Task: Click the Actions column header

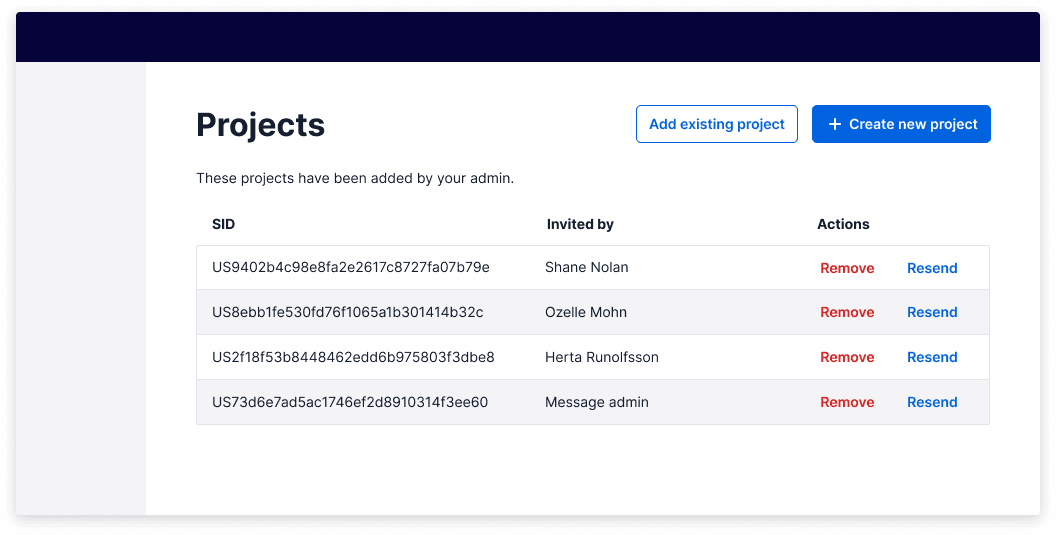Action: (x=843, y=224)
